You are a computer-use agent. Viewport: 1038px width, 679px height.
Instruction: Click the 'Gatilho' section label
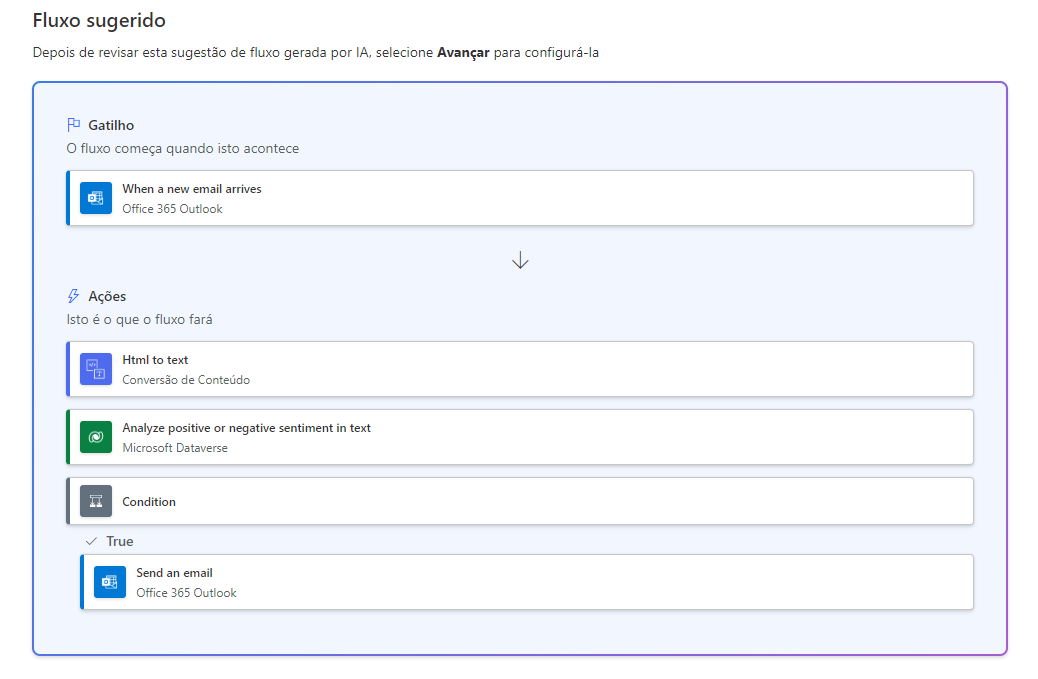(x=111, y=125)
